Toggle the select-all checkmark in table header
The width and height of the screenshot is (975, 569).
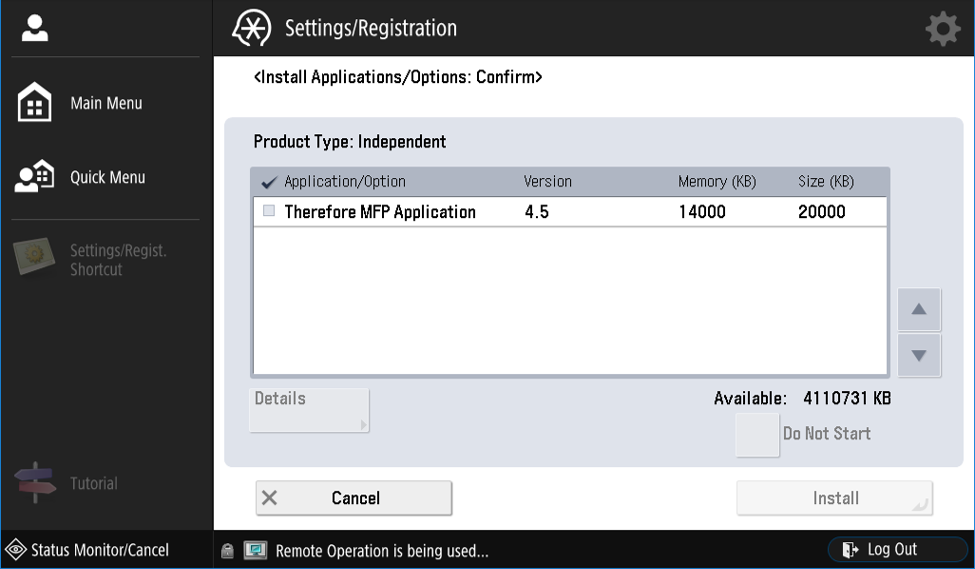point(269,182)
